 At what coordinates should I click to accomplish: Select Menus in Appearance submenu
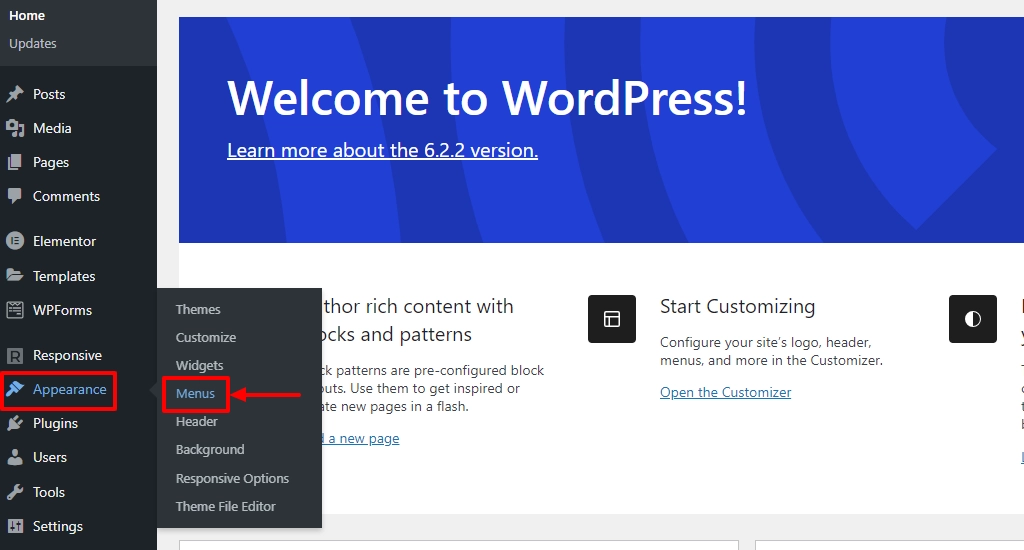(195, 393)
